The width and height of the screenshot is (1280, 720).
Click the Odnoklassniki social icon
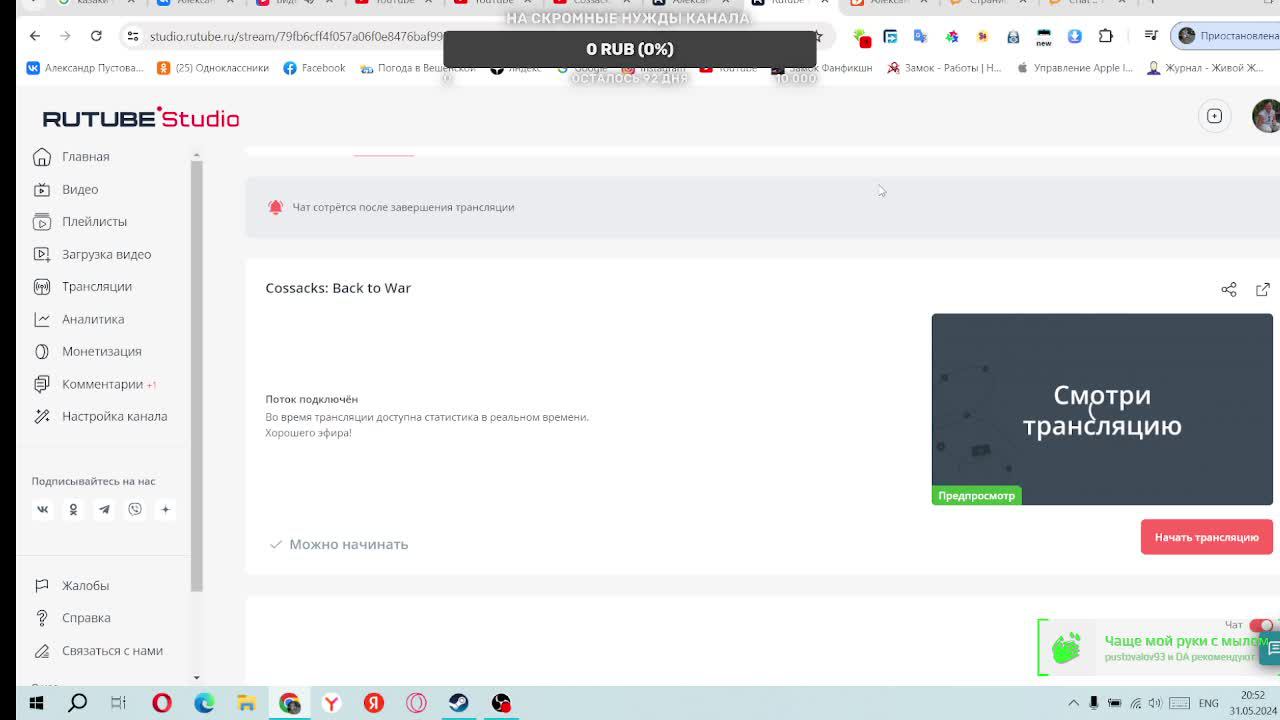tap(73, 509)
